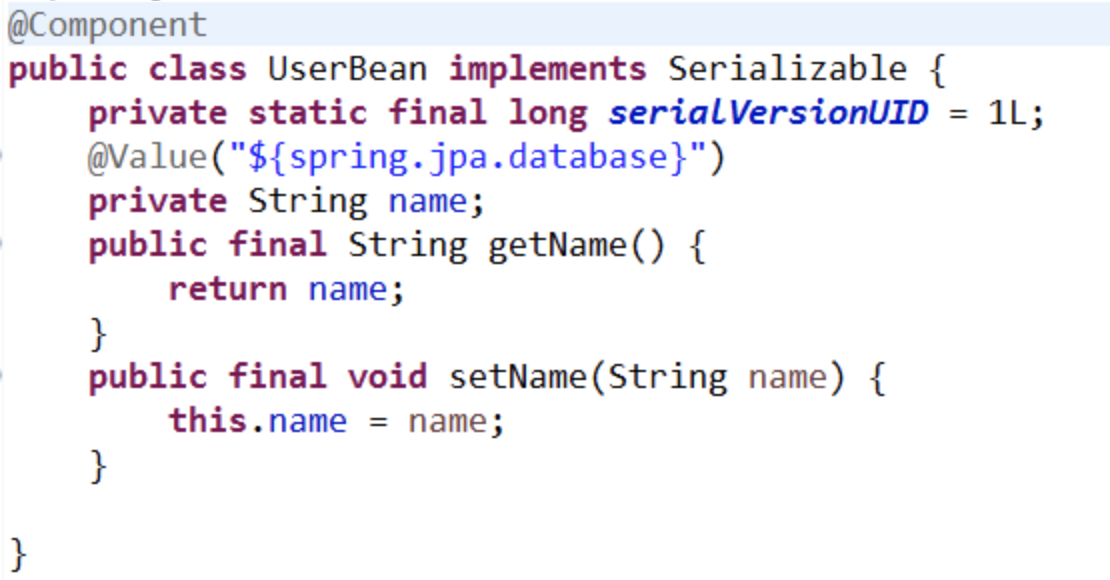This screenshot has width=1110, height=580.
Task: Click the getName method name
Action: point(557,246)
